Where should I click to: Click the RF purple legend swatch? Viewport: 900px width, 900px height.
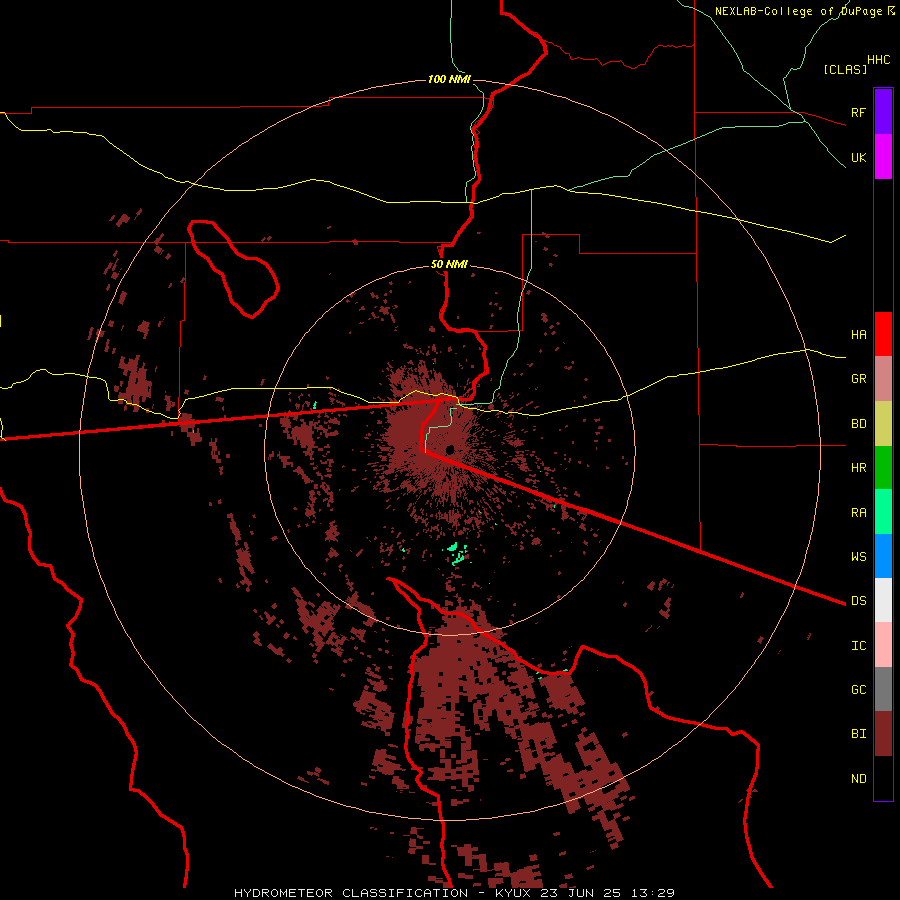(883, 112)
